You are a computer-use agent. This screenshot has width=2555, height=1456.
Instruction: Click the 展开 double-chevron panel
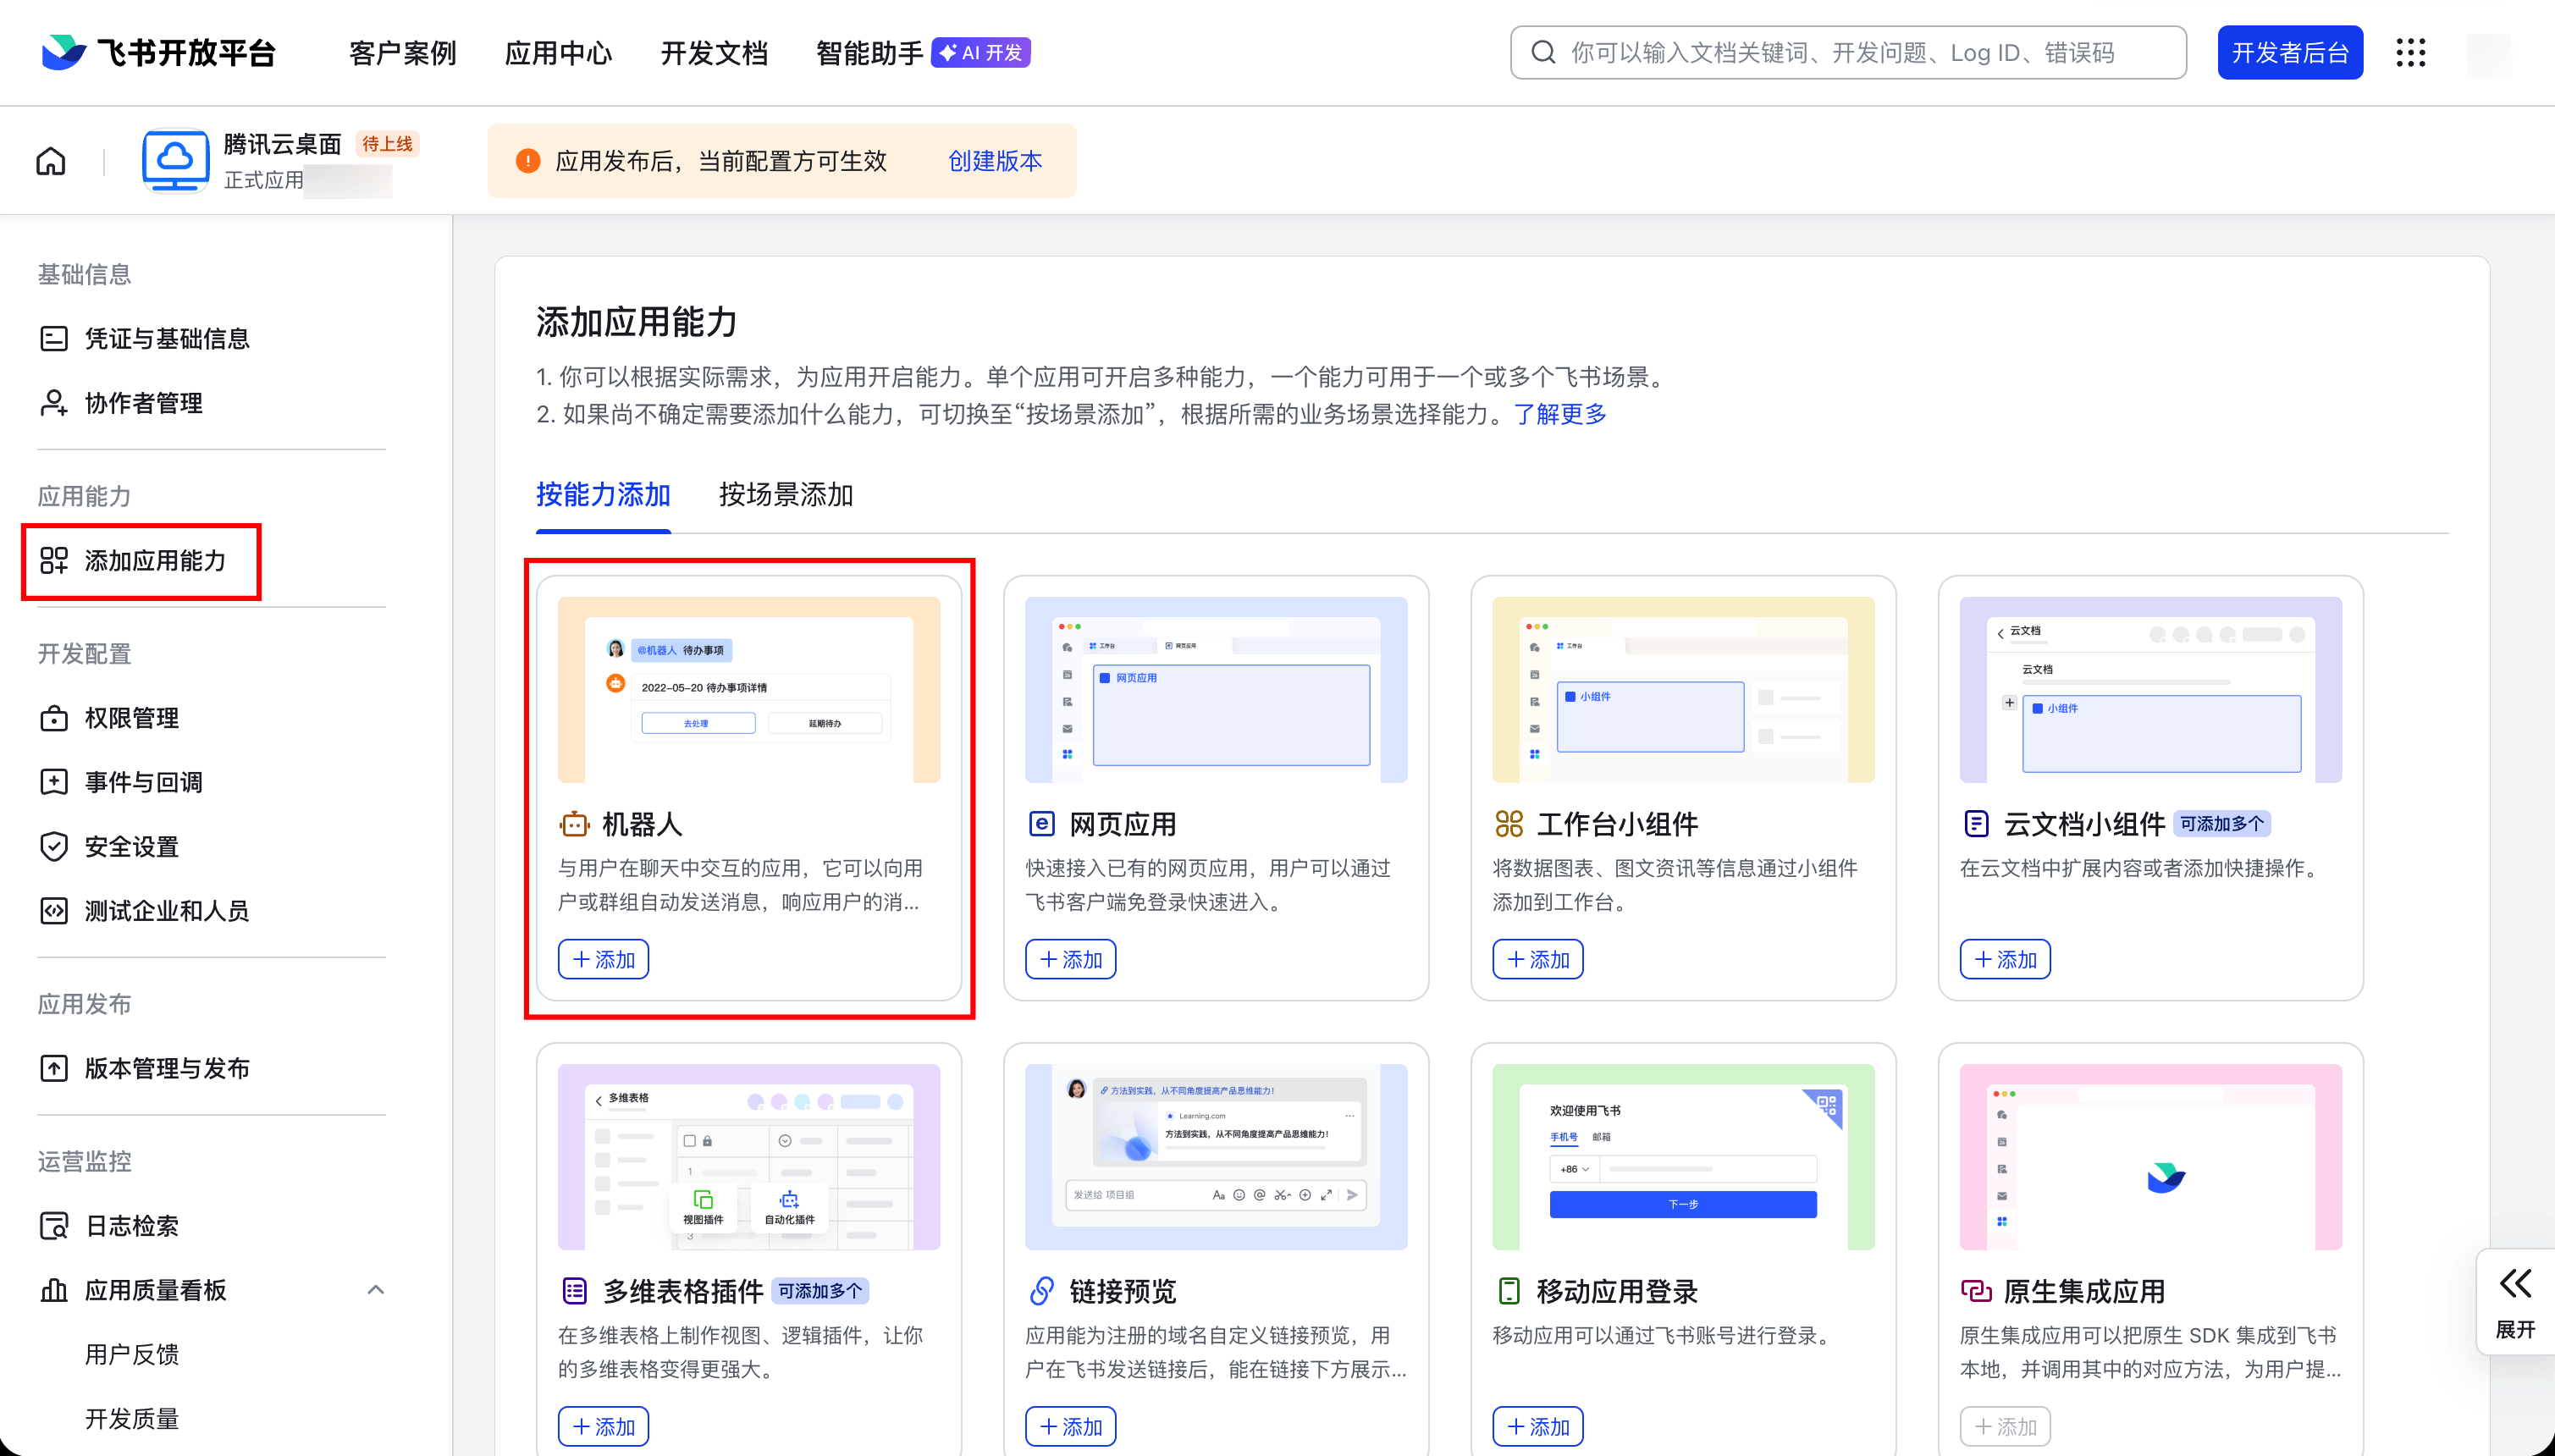[2514, 1301]
